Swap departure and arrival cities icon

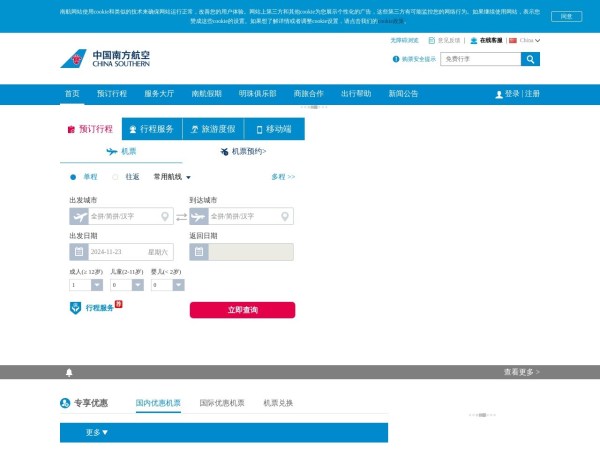[181, 216]
